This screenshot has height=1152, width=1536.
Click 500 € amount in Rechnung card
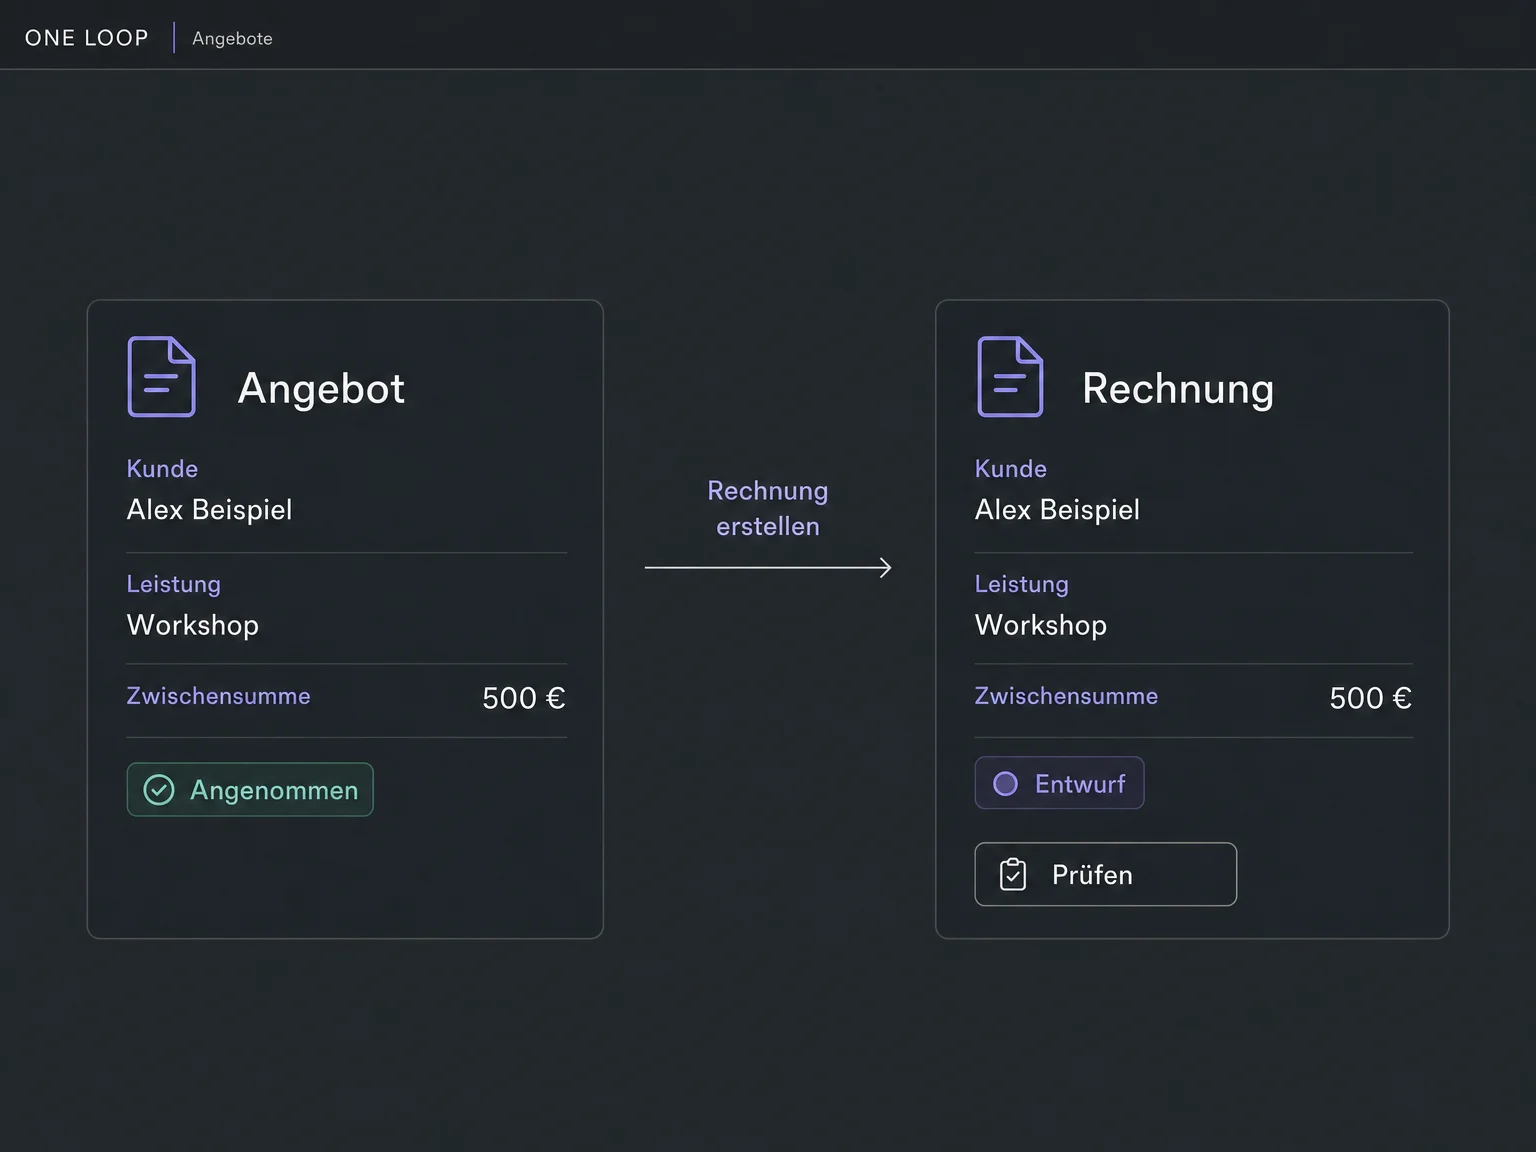coord(1371,698)
